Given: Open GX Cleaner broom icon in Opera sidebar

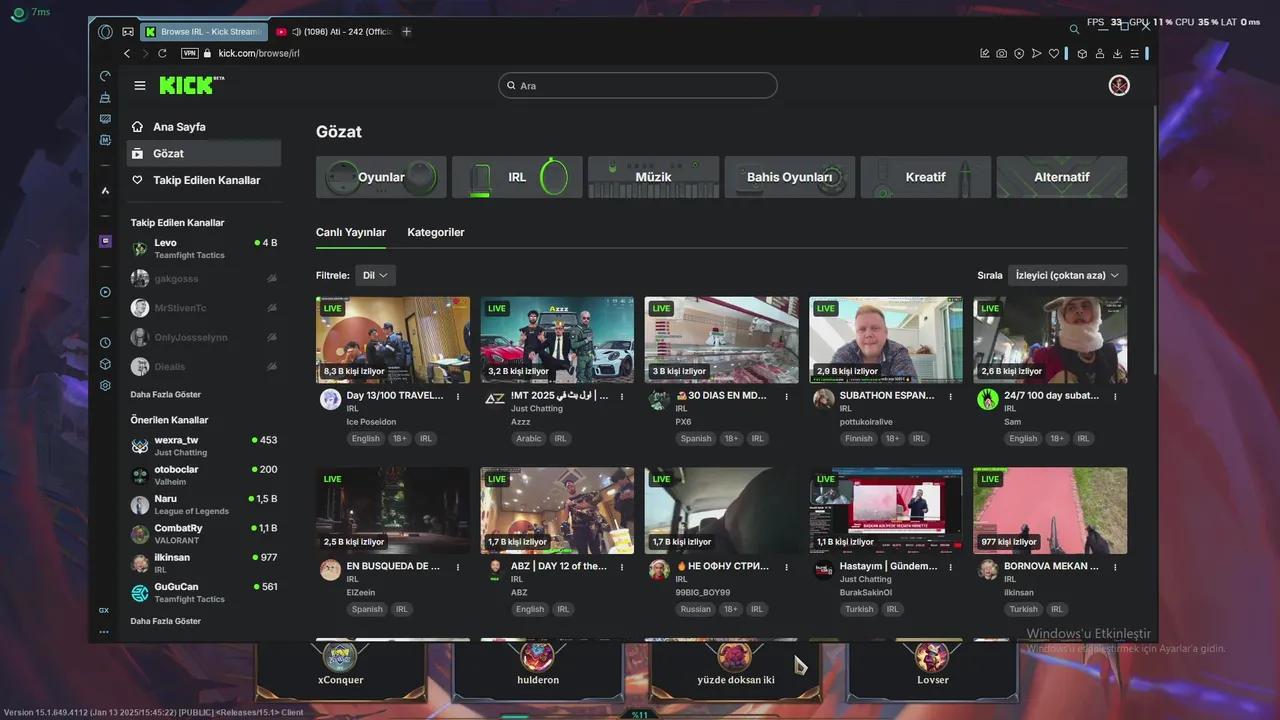Looking at the screenshot, I should pos(105,97).
